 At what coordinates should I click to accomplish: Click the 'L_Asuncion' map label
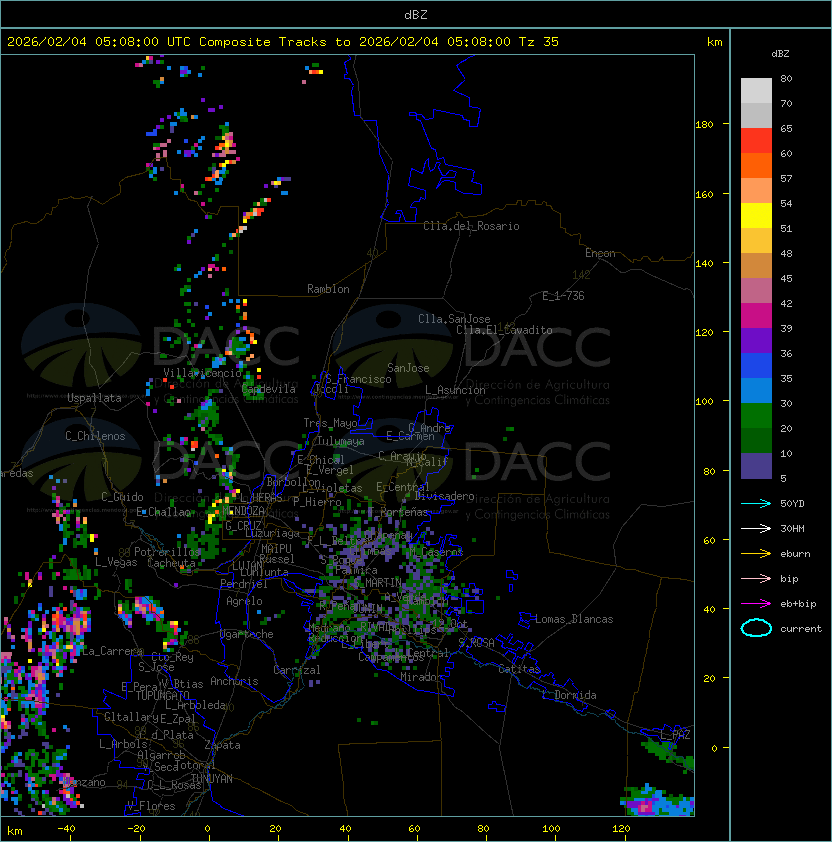(455, 390)
